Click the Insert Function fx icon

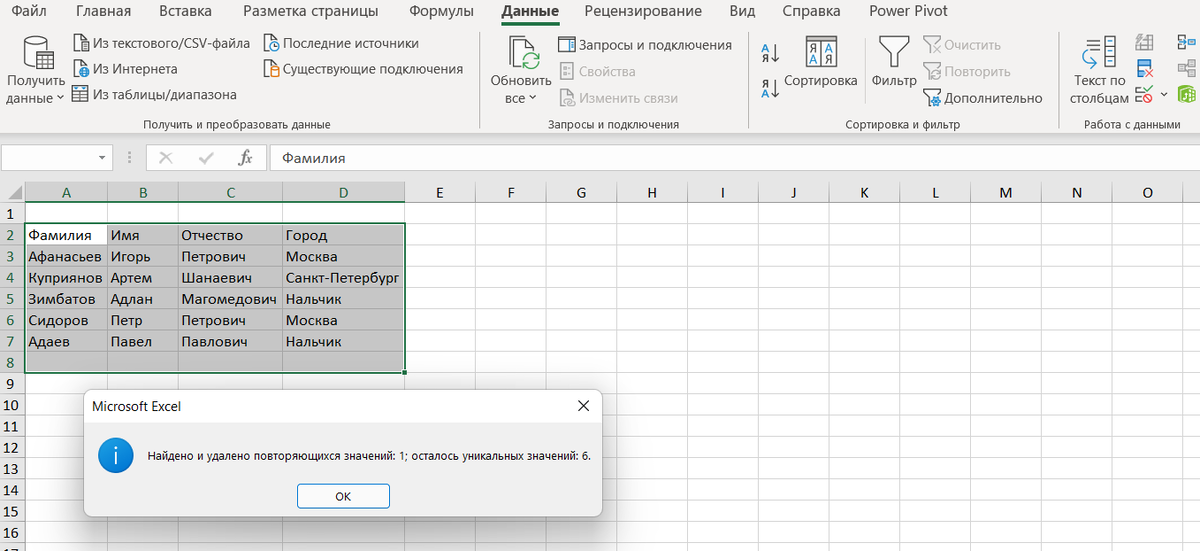click(245, 158)
